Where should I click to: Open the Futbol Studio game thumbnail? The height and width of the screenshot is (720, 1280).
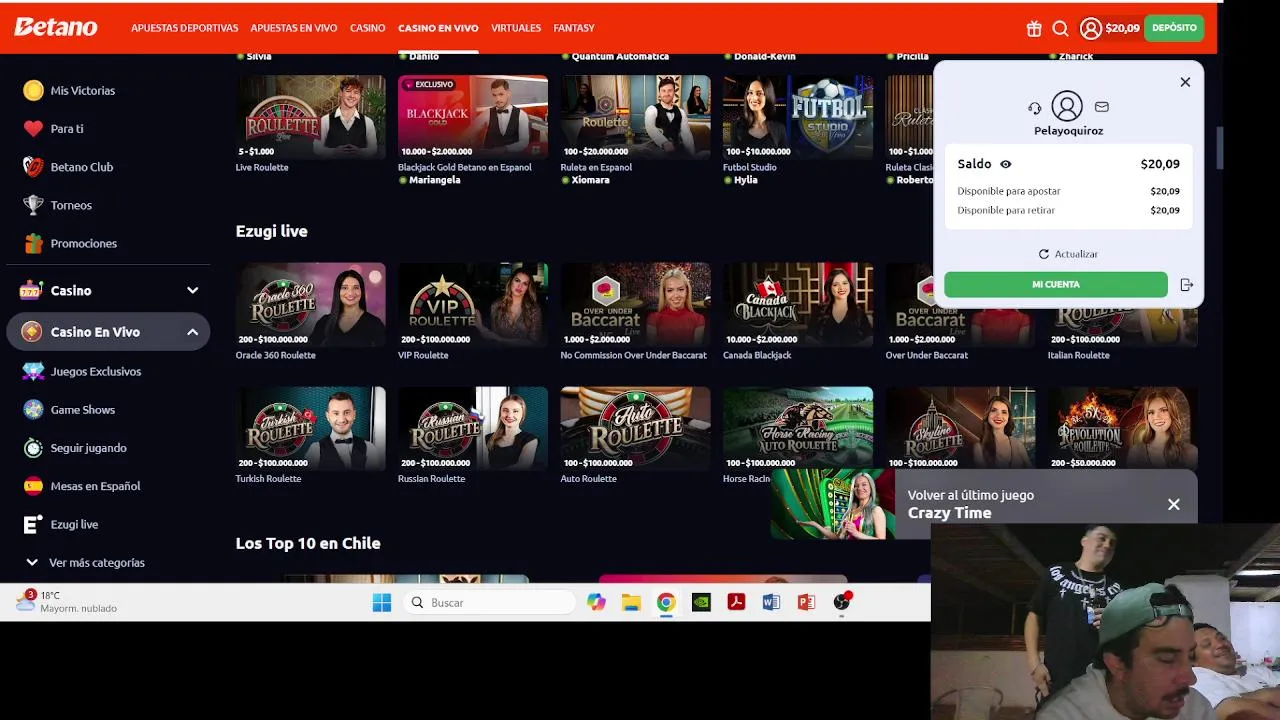pyautogui.click(x=798, y=117)
